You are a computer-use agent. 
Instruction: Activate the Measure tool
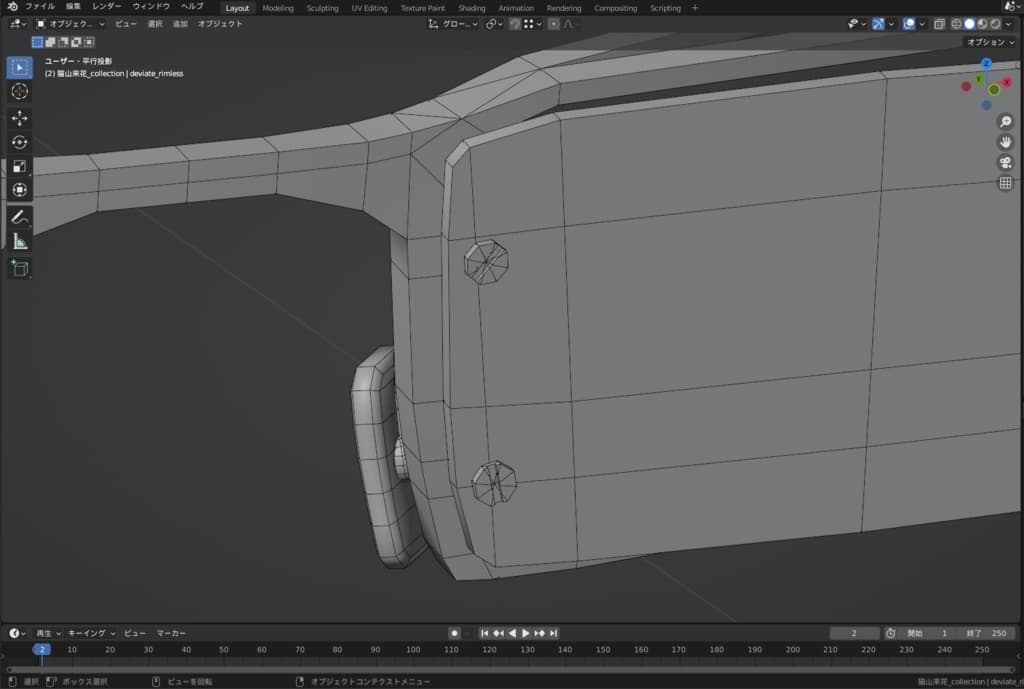click(20, 241)
